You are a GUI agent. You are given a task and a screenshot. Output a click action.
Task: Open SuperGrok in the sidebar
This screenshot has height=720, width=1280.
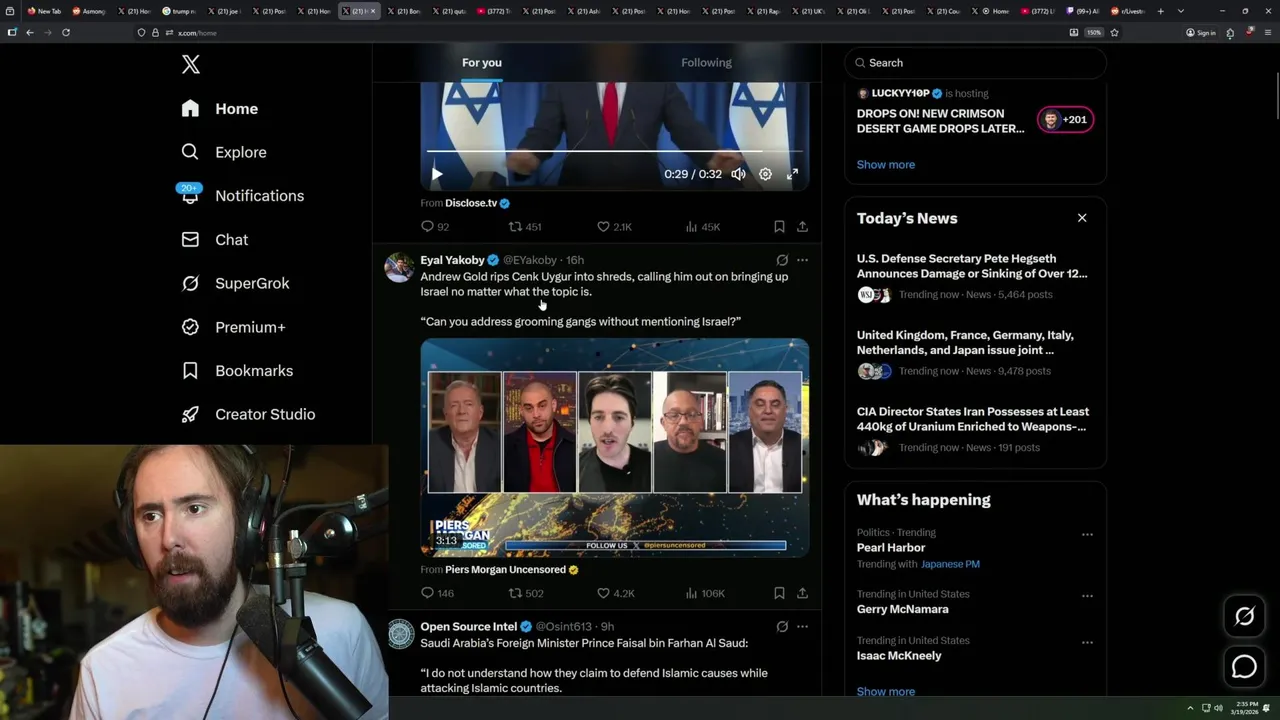click(236, 283)
